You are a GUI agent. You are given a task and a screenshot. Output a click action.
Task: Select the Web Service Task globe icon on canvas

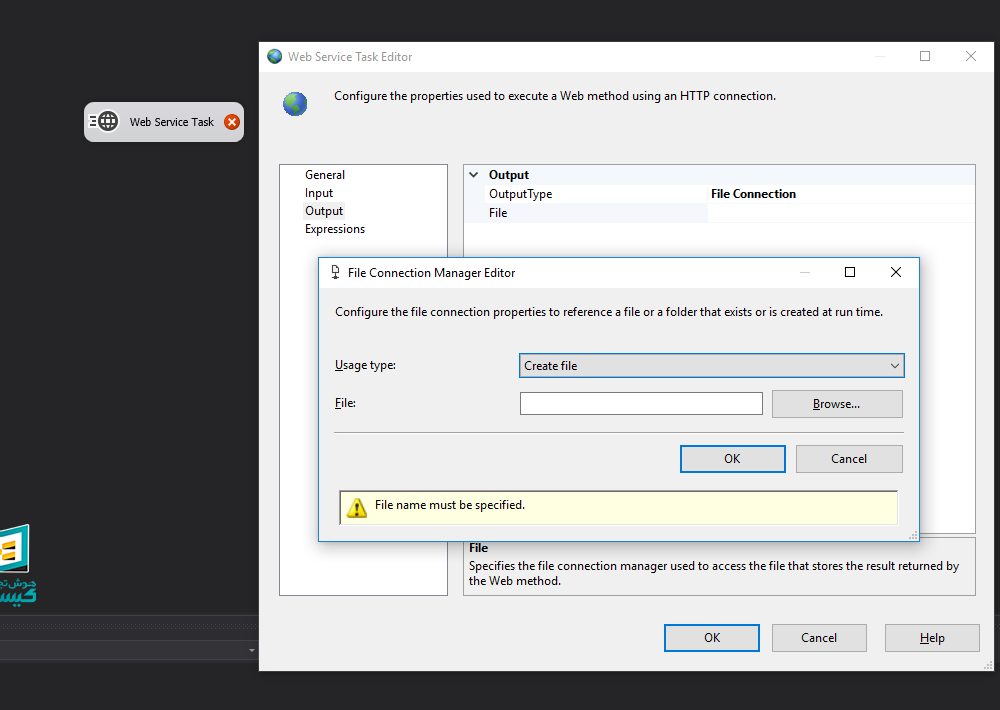click(107, 122)
